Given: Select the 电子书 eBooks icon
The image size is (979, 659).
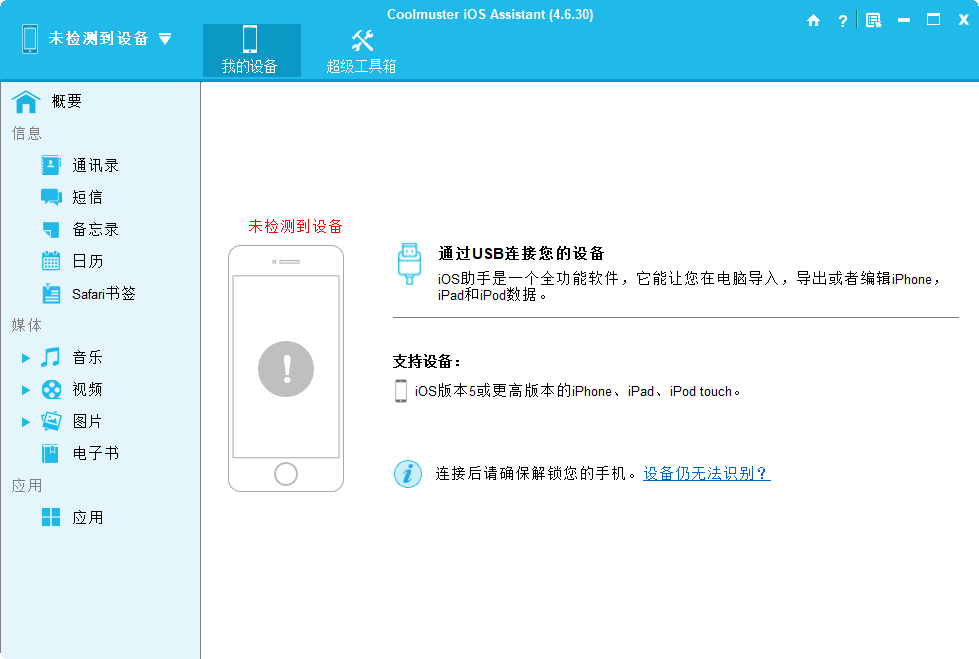Looking at the screenshot, I should coord(50,453).
